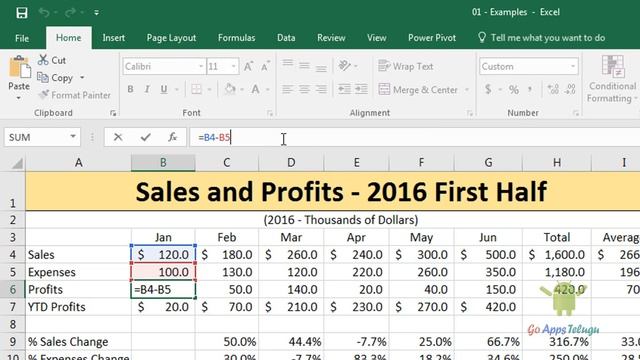Click Decrease Indent icon

coord(344,89)
